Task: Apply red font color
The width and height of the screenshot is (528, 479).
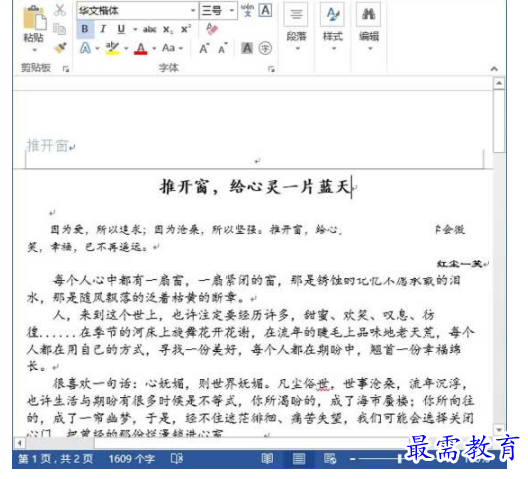Action: (141, 48)
